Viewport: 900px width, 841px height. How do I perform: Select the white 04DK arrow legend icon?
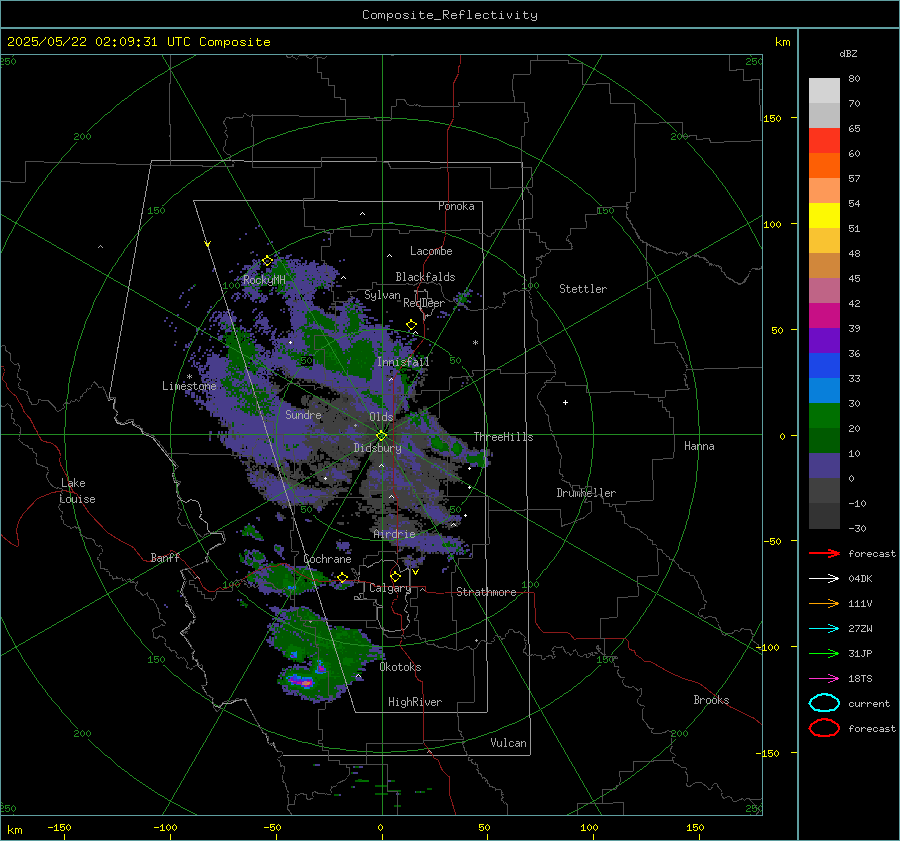(824, 579)
